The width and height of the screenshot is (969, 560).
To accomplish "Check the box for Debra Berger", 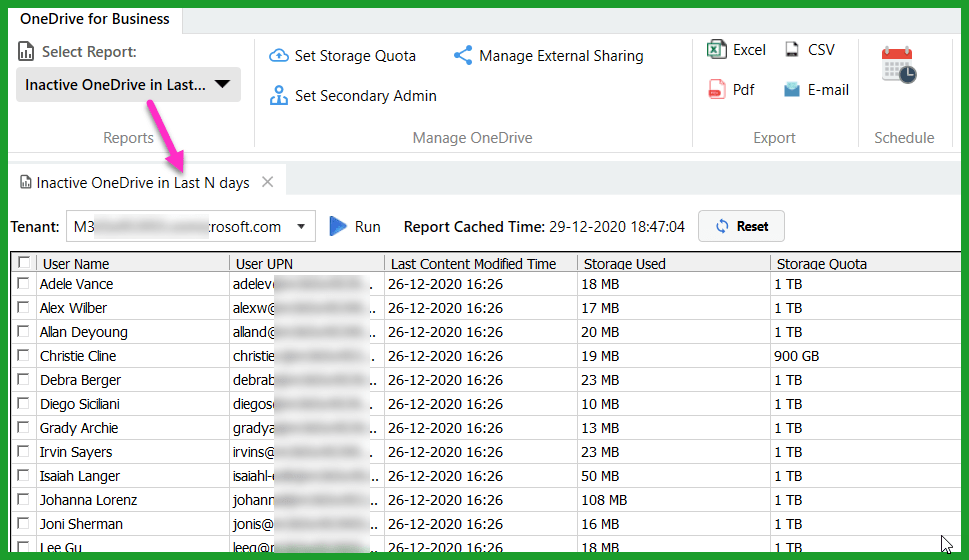I will click(x=23, y=379).
